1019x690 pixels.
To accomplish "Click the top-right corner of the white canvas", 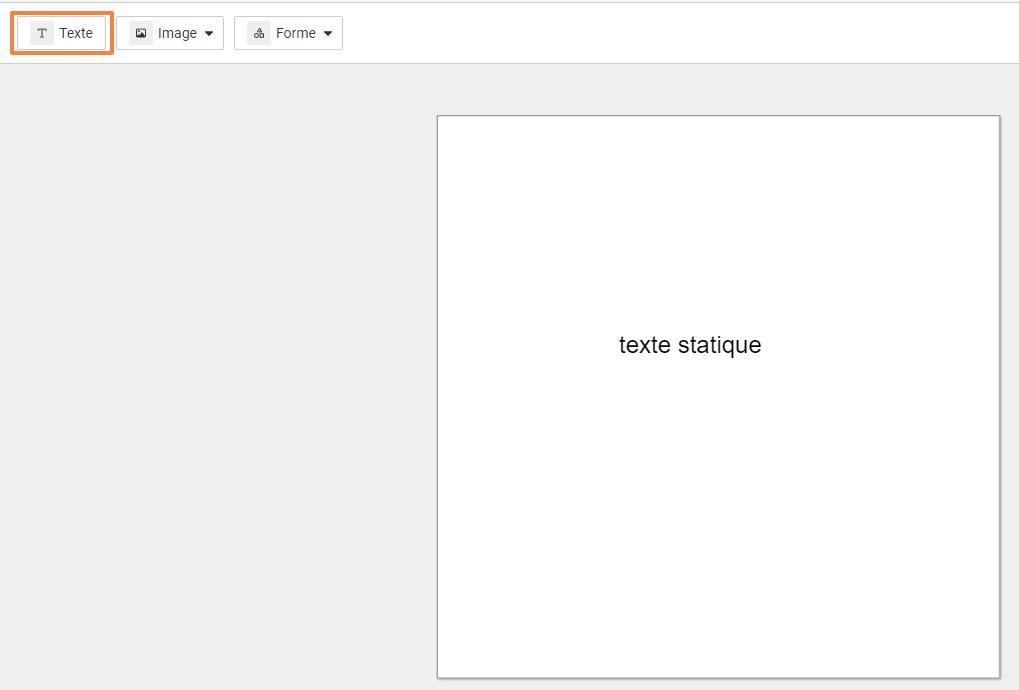I will [x=996, y=119].
